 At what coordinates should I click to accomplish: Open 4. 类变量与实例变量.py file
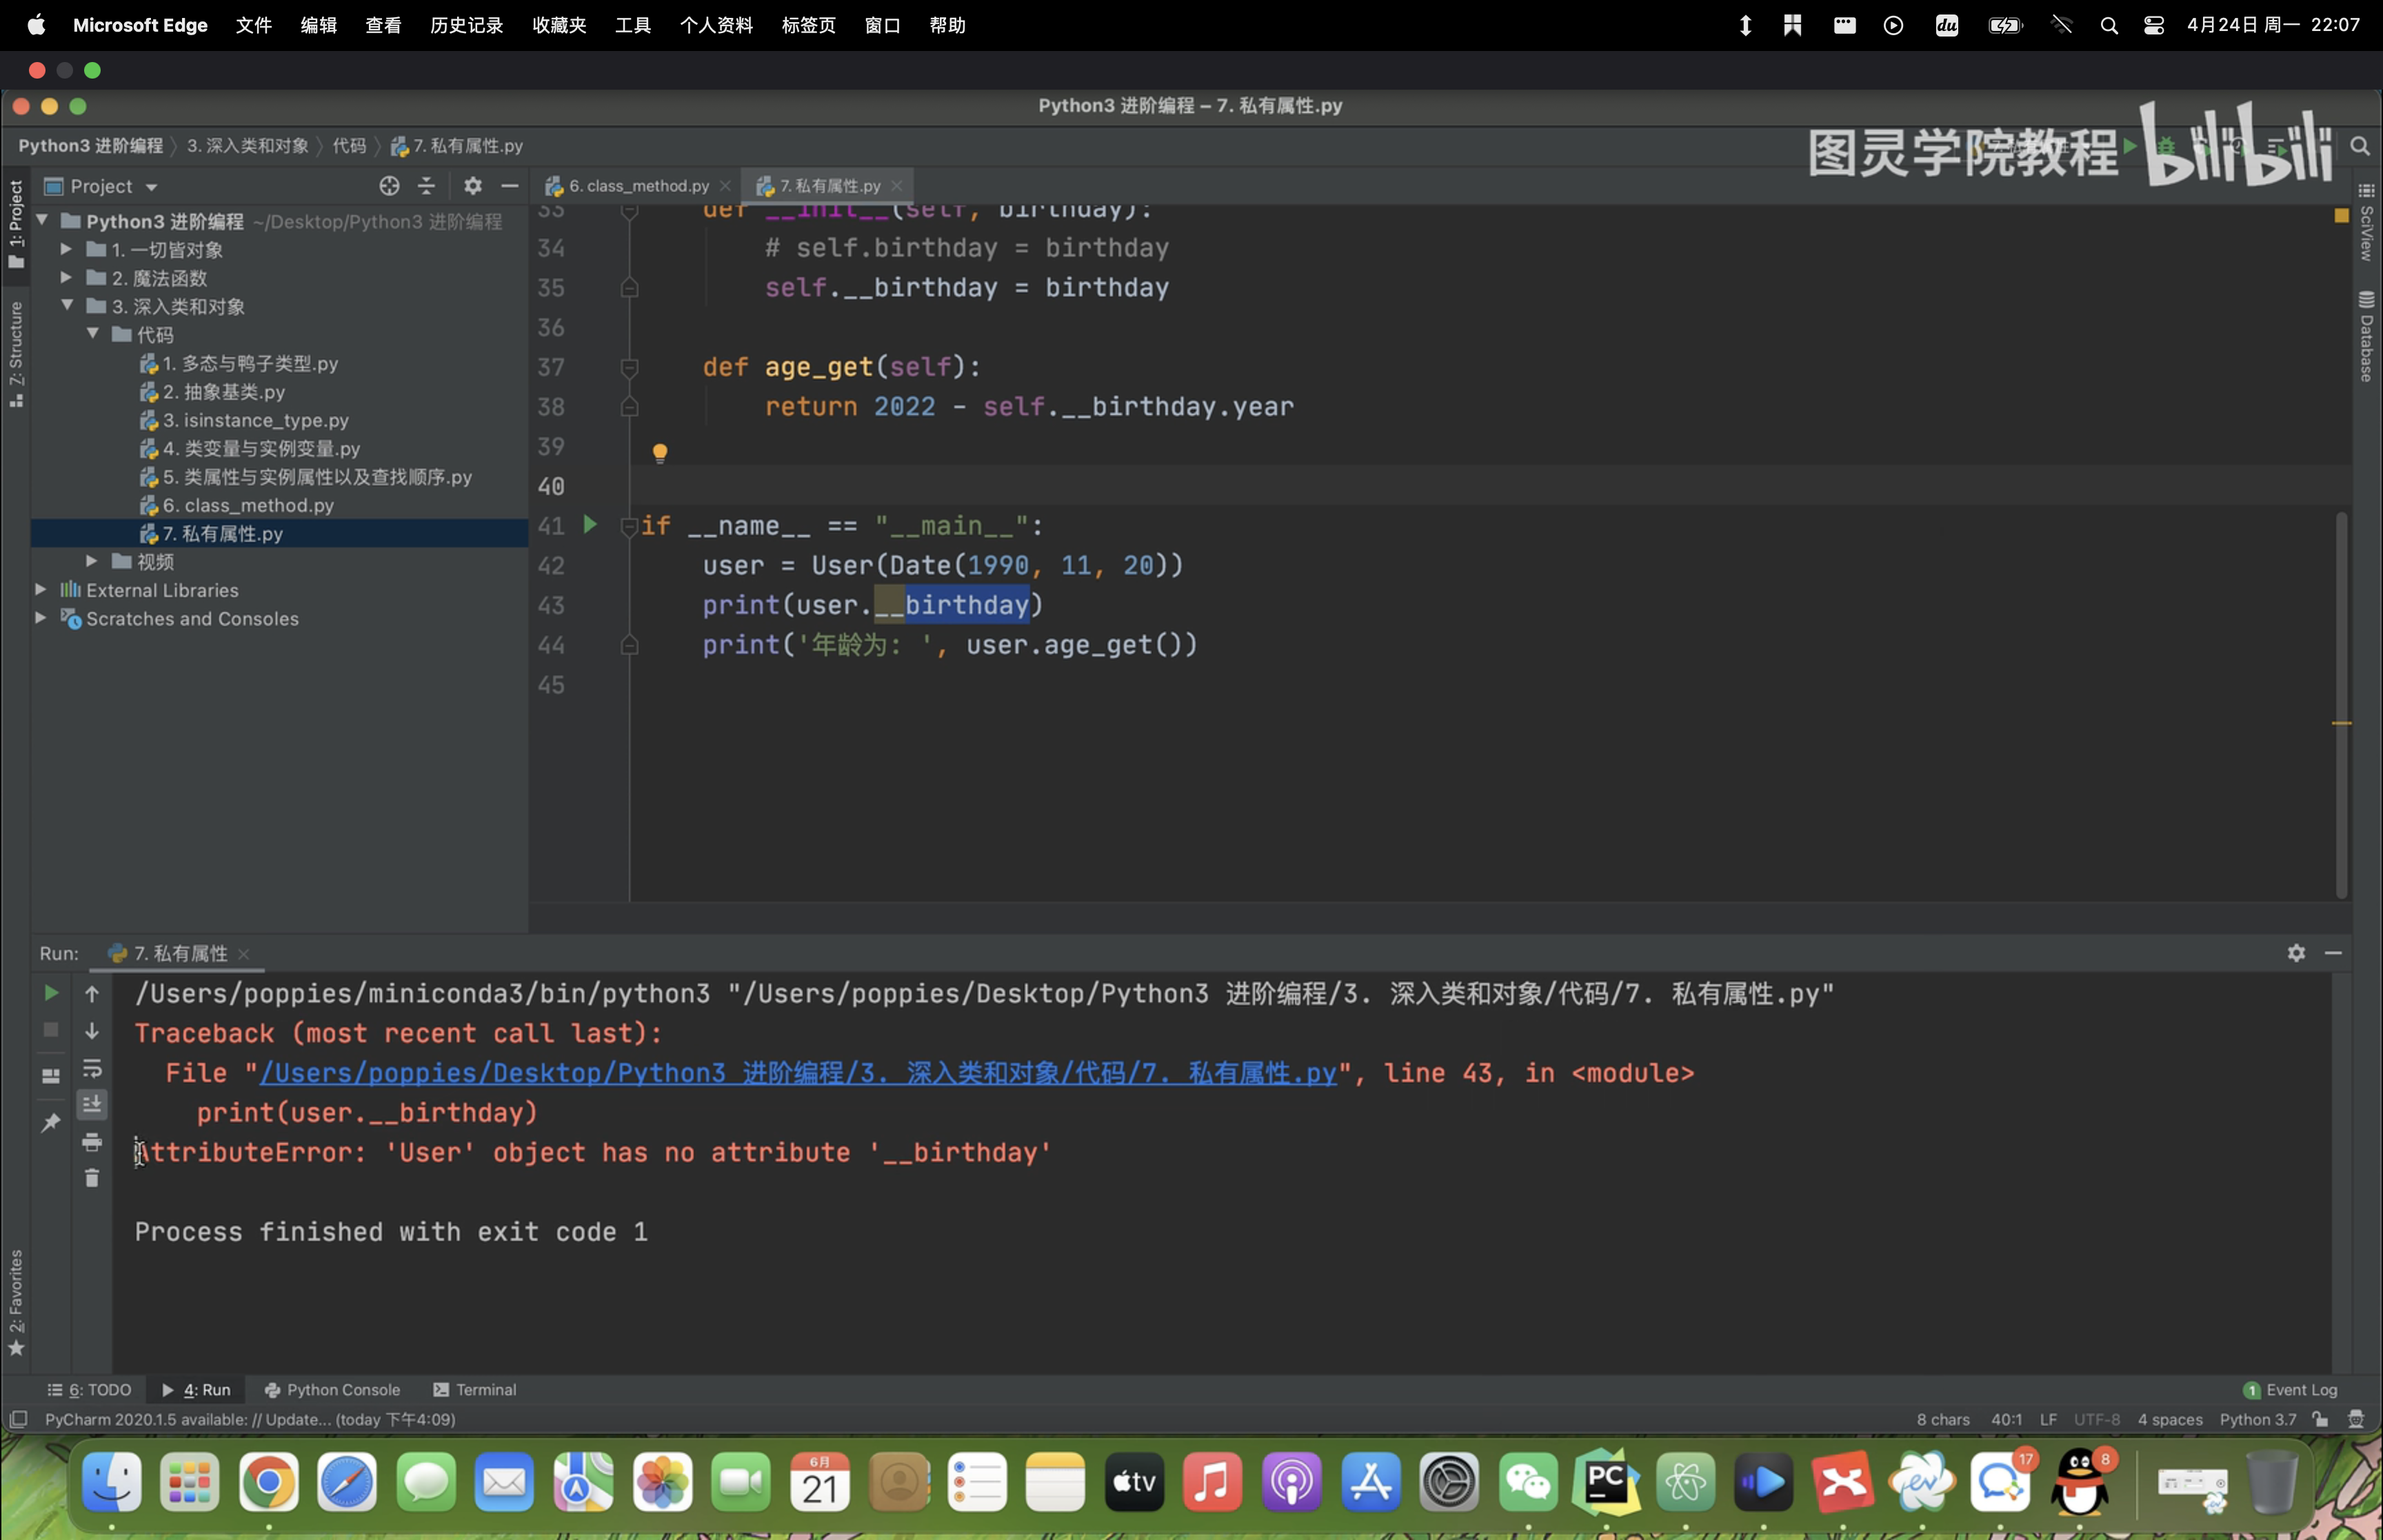pyautogui.click(x=261, y=448)
